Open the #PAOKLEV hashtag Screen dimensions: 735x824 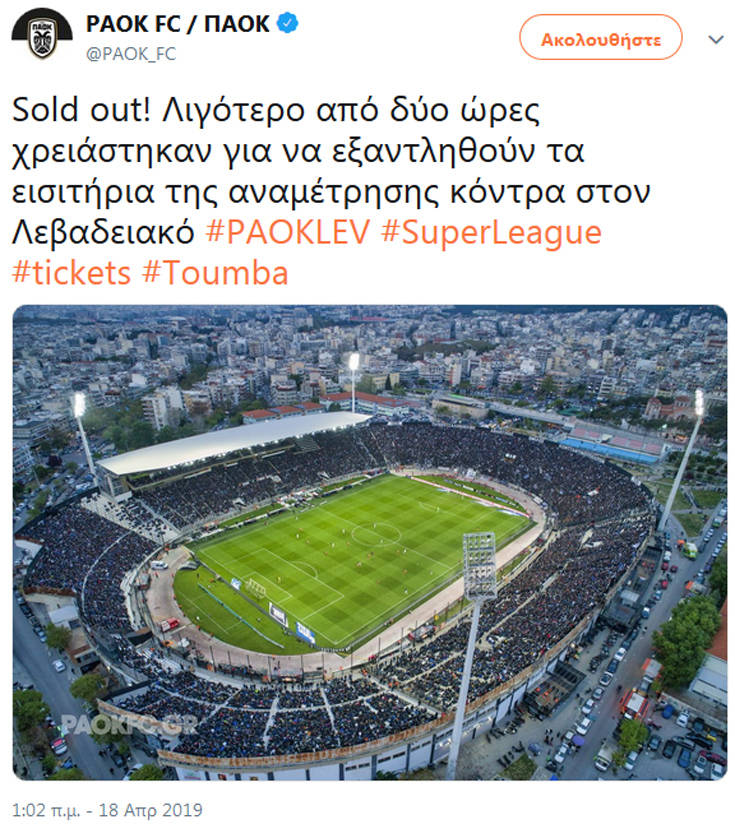coord(289,233)
